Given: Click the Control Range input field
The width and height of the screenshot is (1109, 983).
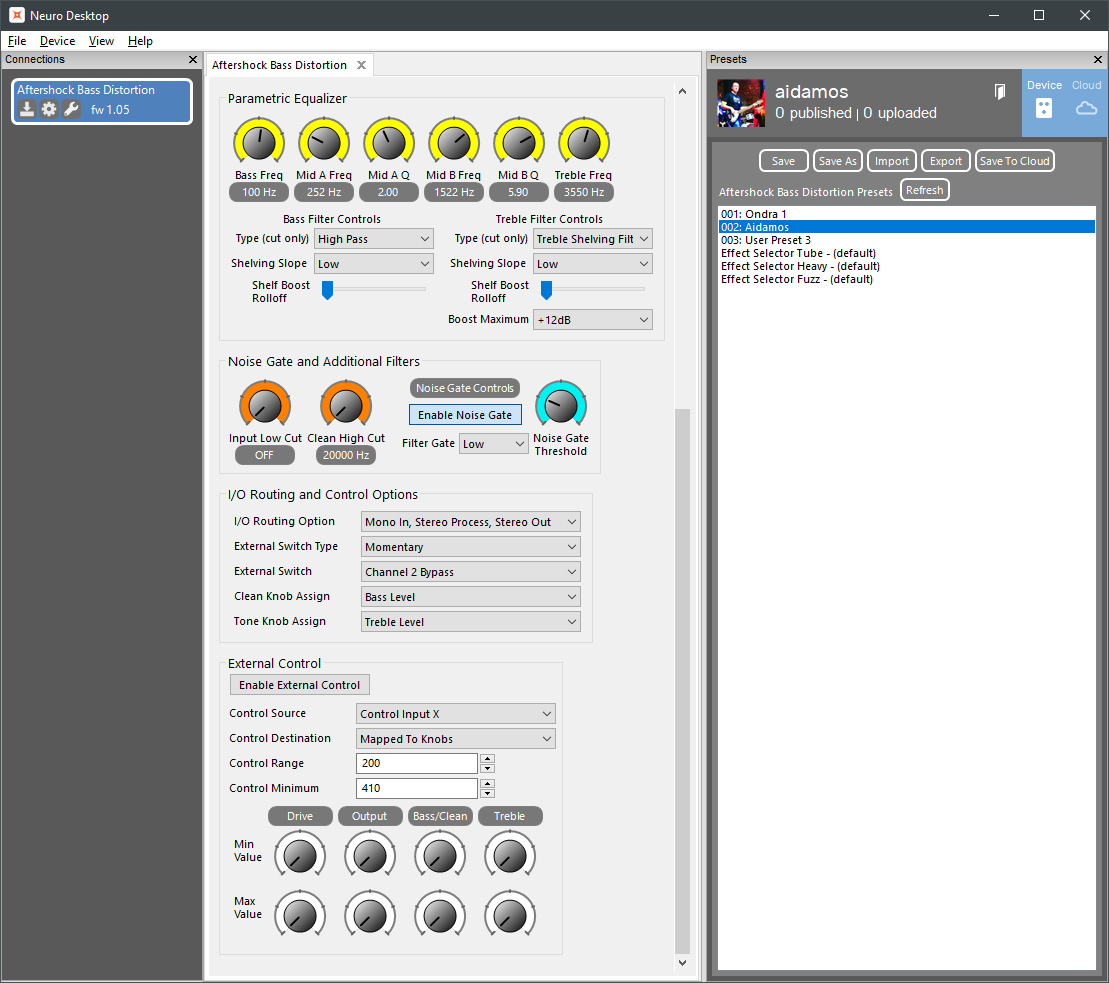Looking at the screenshot, I should [x=417, y=763].
